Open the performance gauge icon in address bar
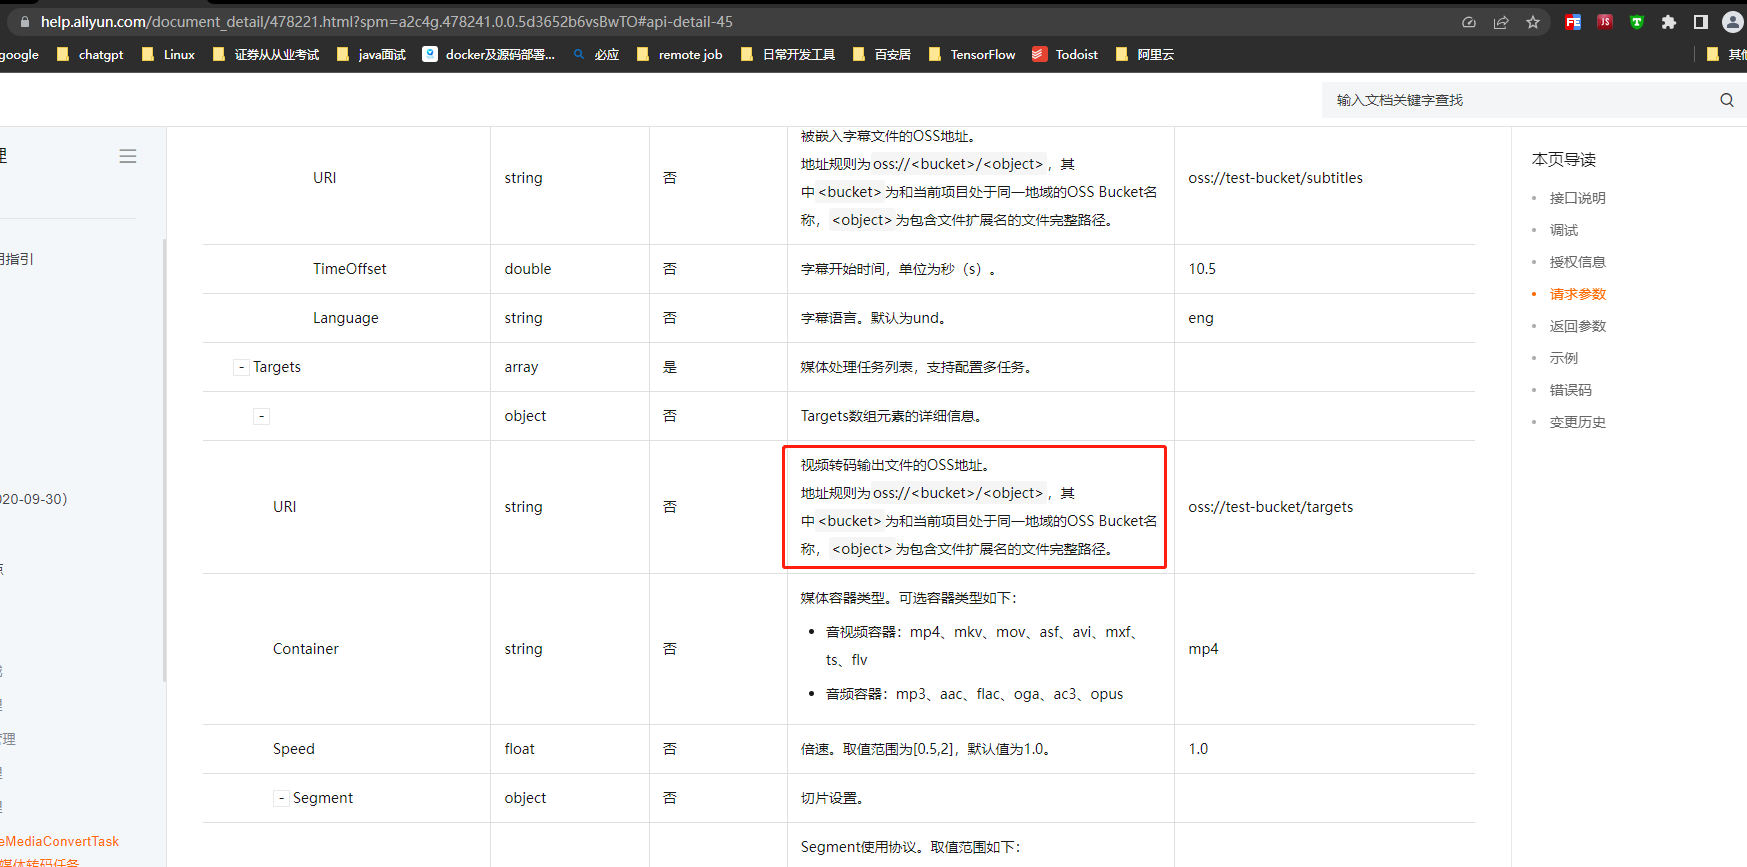 (1469, 22)
